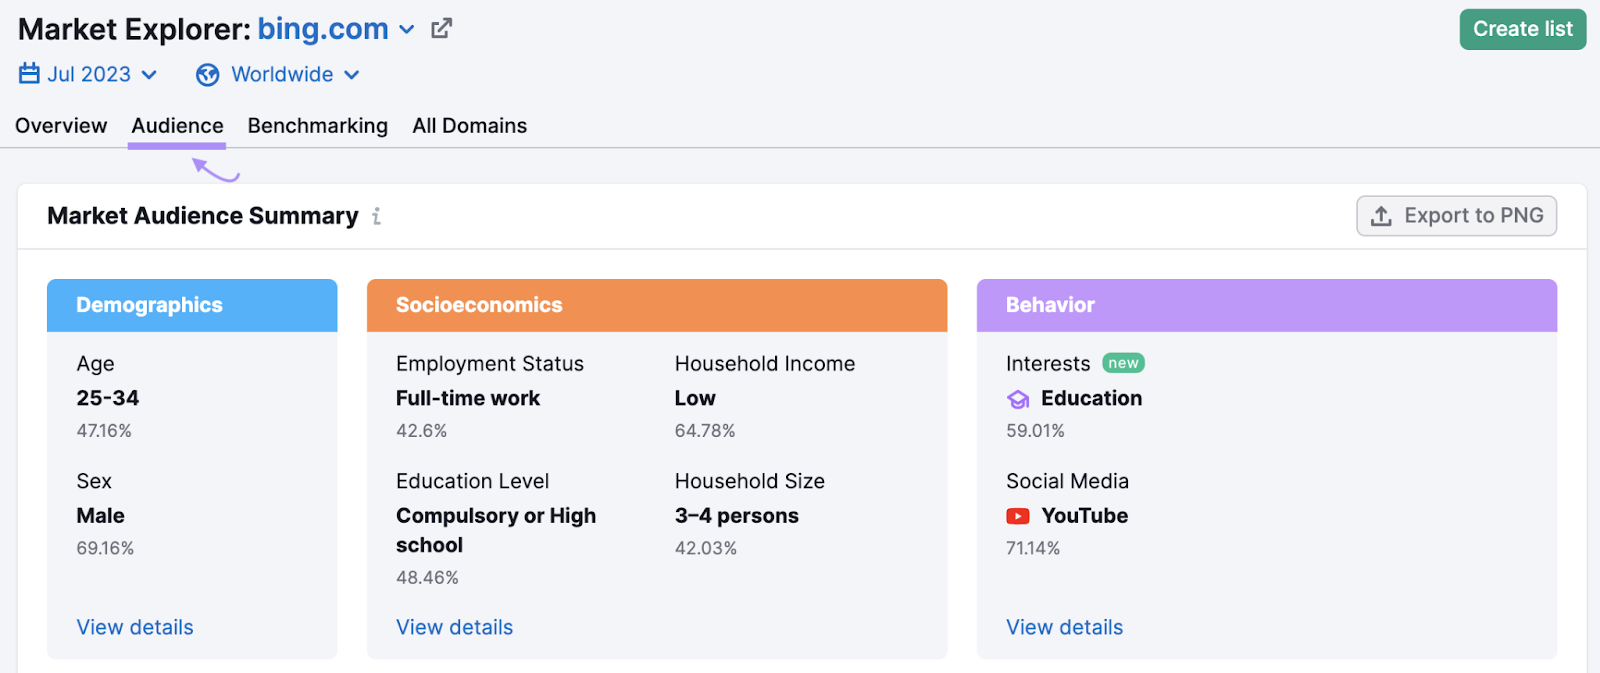
Task: Click the calendar icon beside Jul 2023
Action: 29,74
